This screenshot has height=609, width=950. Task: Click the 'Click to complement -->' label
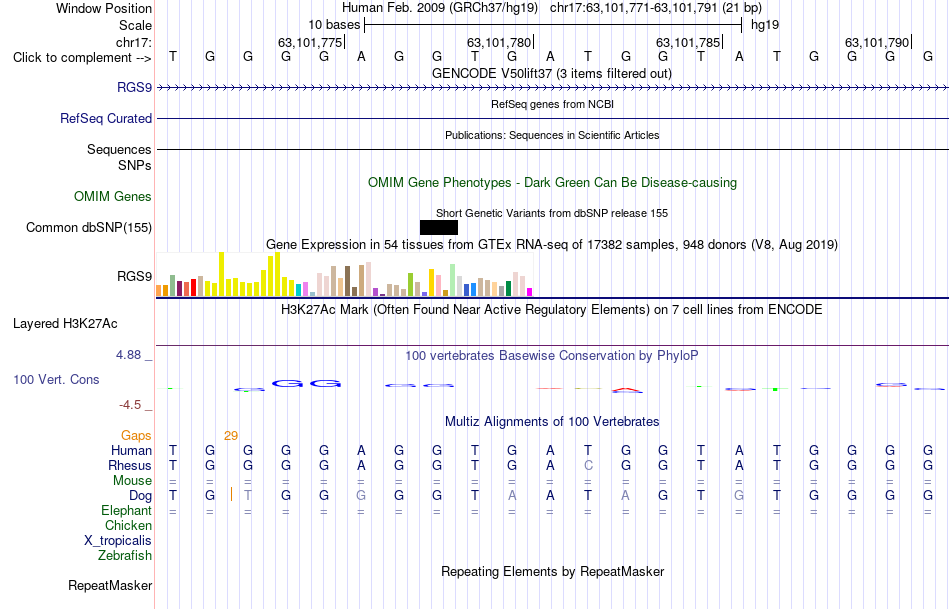pos(82,58)
